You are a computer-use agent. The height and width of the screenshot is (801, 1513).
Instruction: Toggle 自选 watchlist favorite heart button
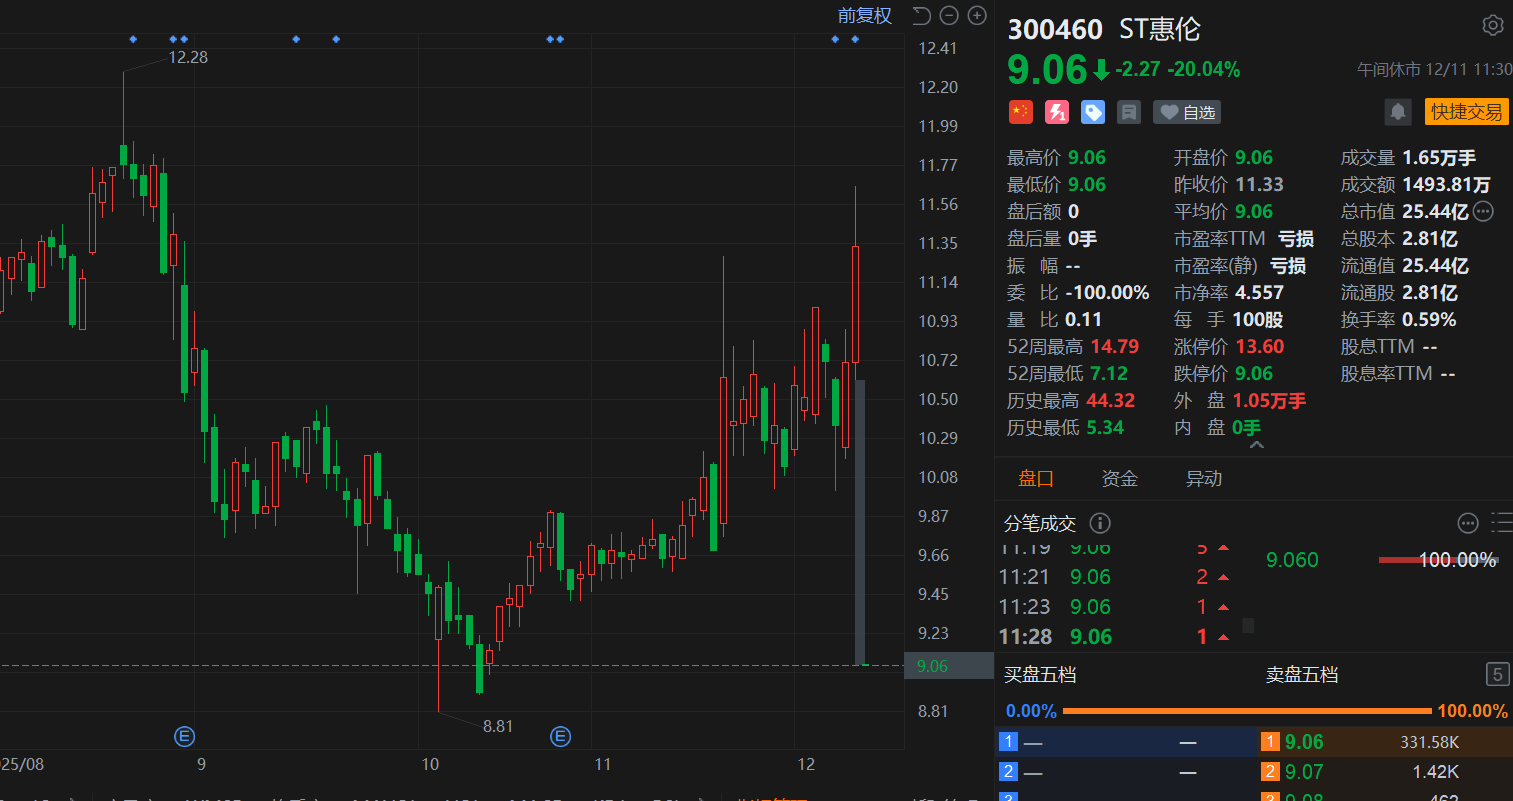pyautogui.click(x=1187, y=112)
